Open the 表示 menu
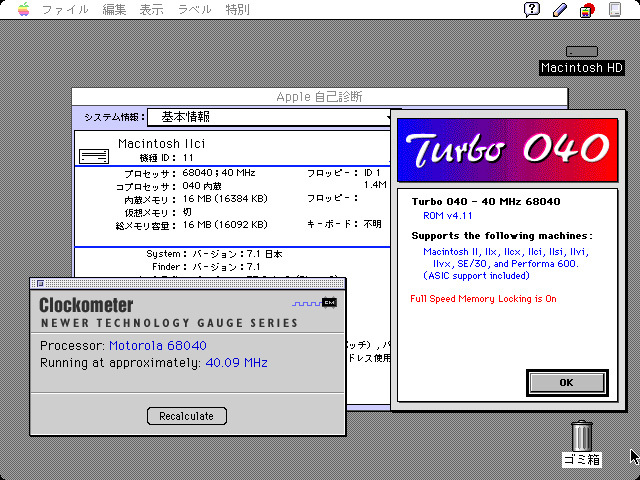The image size is (640, 480). pyautogui.click(x=151, y=9)
